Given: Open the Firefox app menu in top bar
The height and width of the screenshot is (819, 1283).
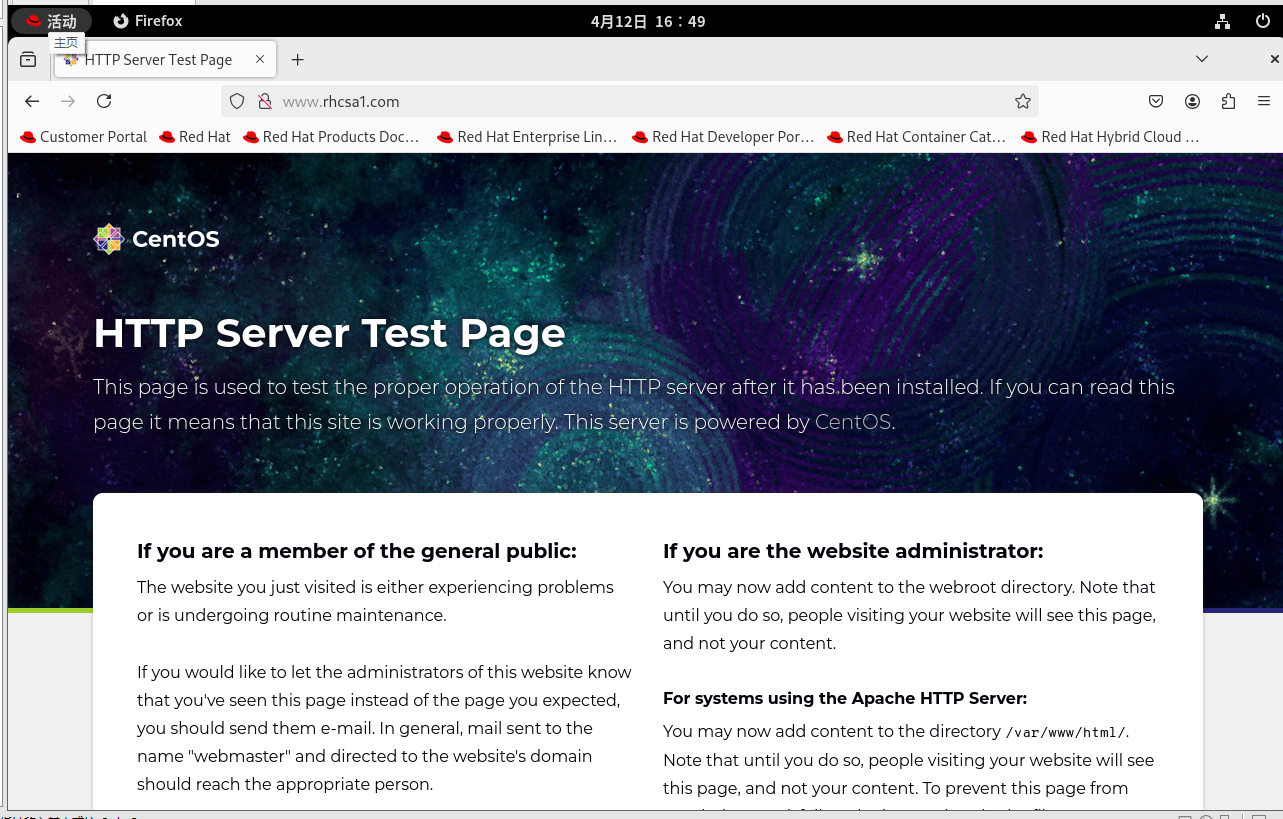Looking at the screenshot, I should tap(148, 21).
